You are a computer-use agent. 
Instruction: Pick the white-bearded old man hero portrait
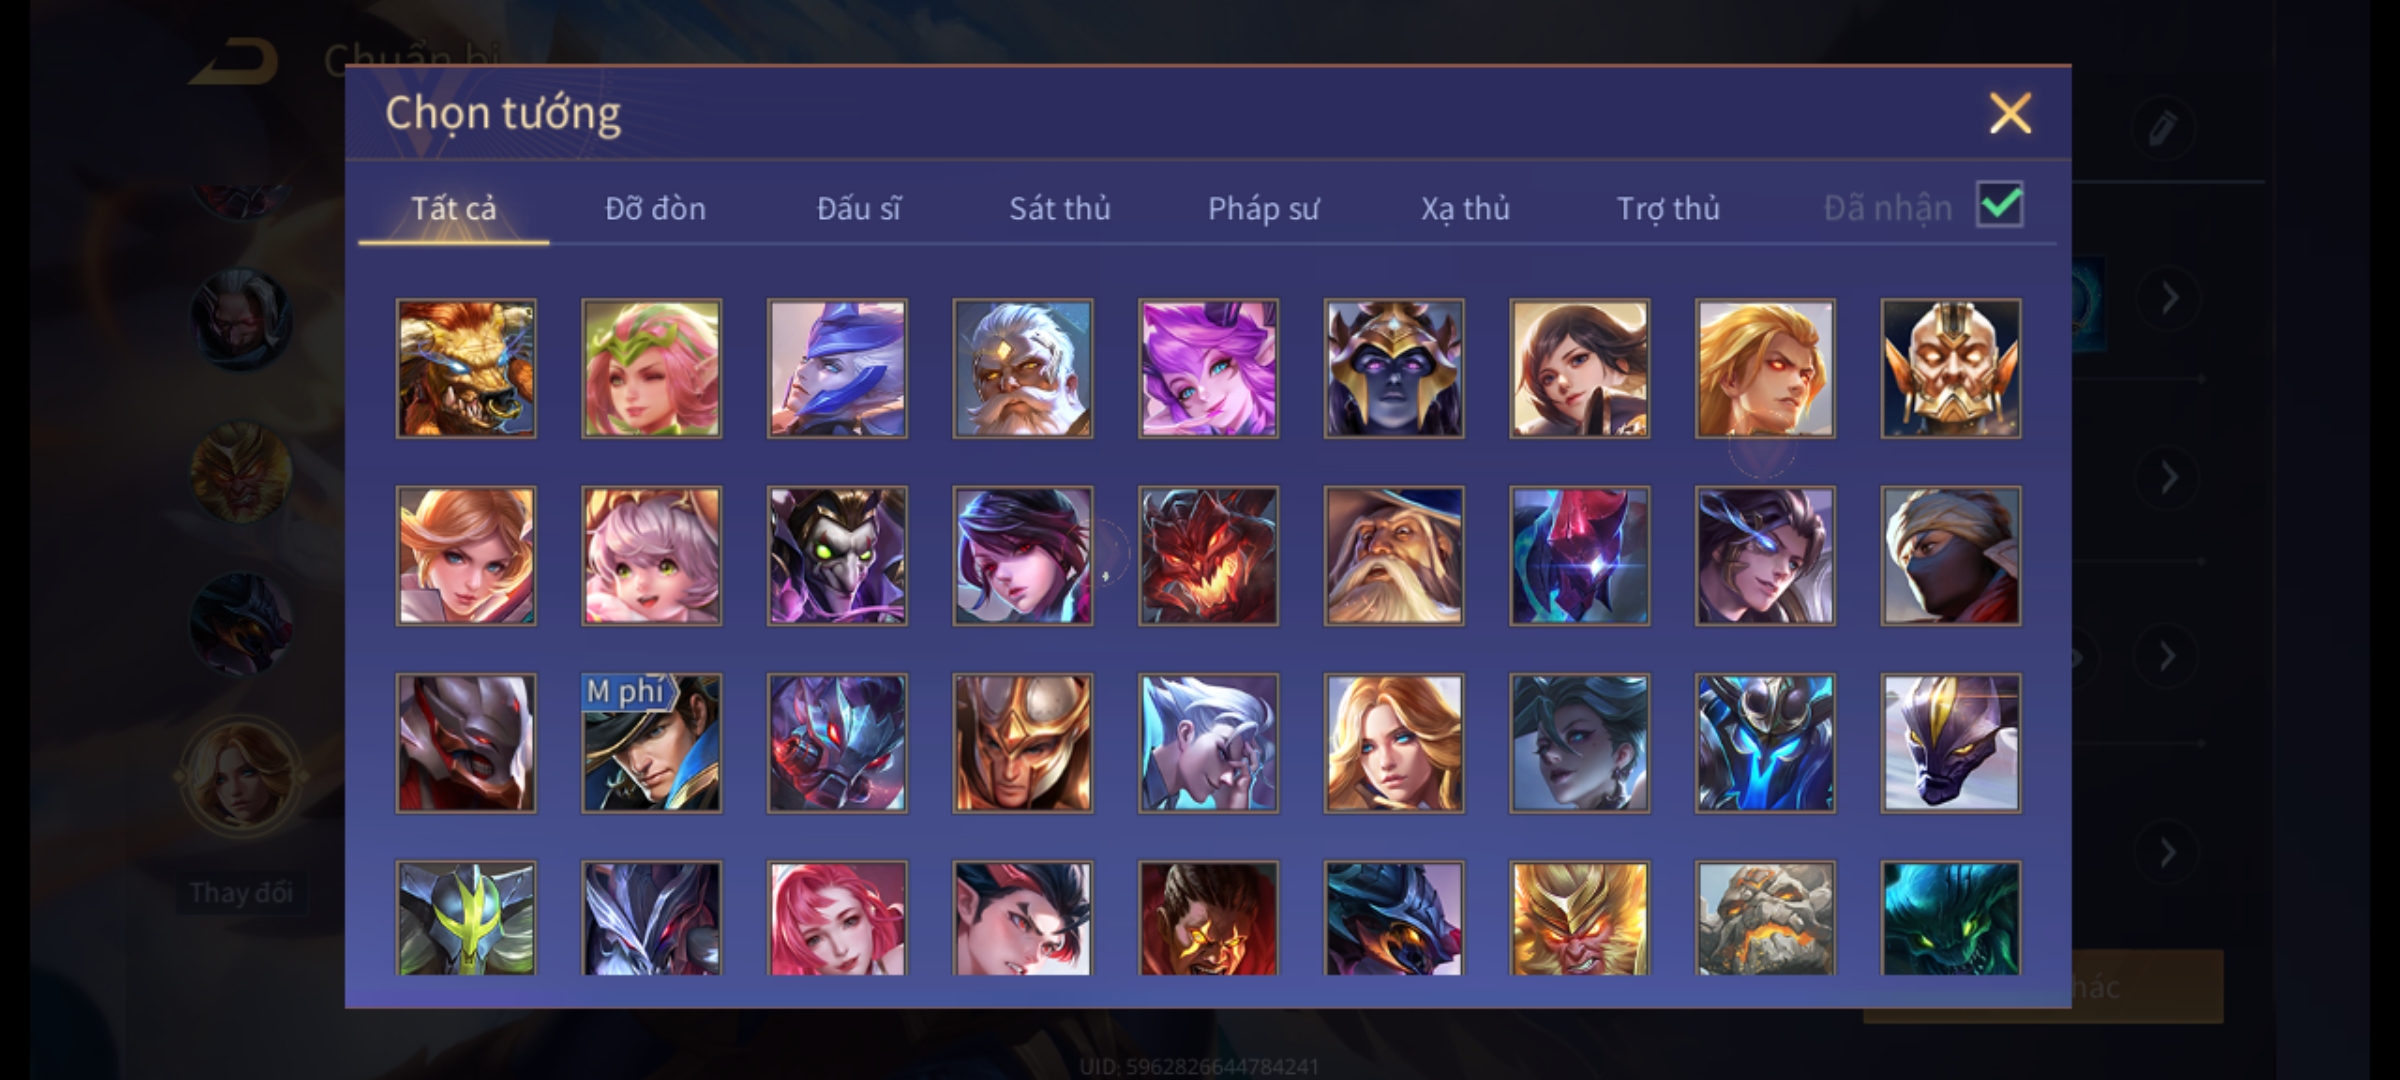[1022, 368]
